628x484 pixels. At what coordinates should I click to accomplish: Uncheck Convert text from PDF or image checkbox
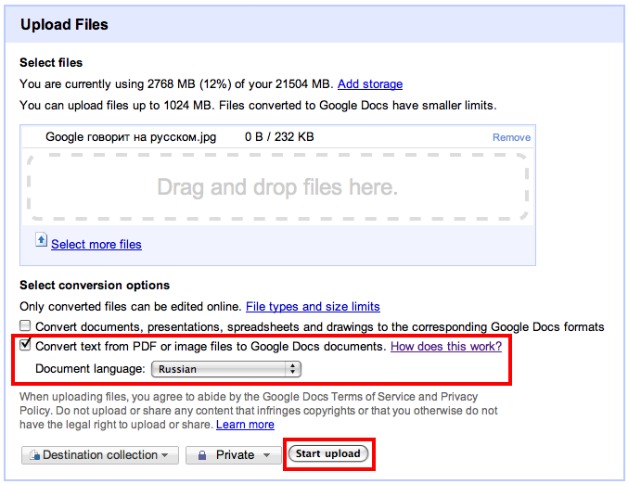click(x=25, y=345)
